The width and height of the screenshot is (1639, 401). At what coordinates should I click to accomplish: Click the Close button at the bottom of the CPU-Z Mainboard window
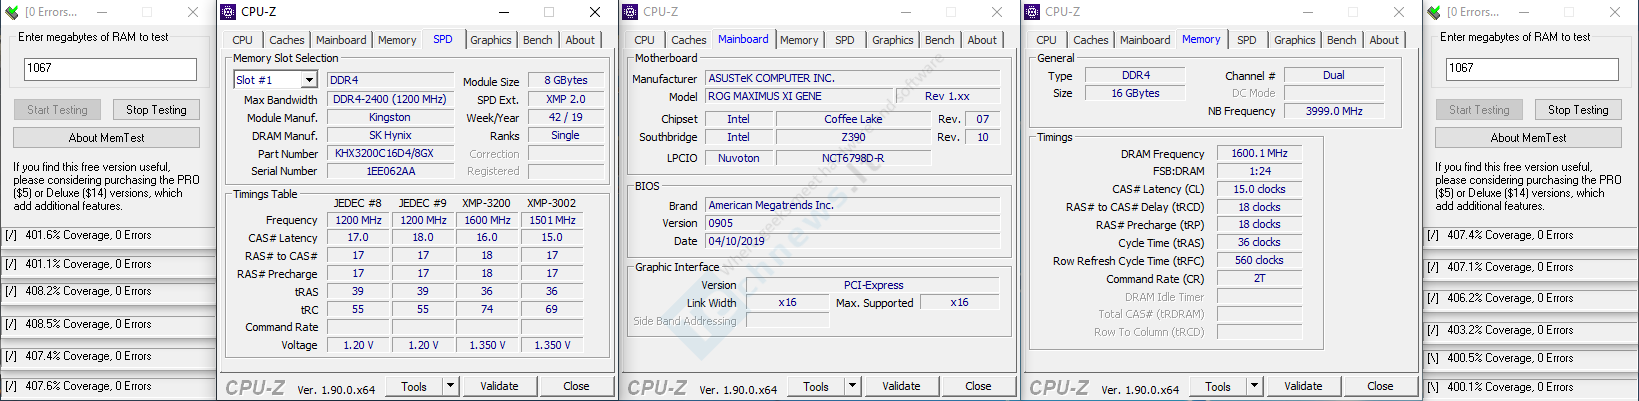978,386
